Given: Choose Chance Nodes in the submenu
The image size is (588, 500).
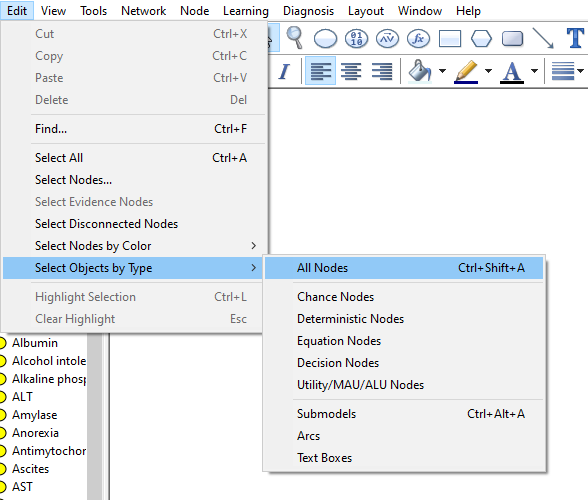Looking at the screenshot, I should click(x=404, y=297).
